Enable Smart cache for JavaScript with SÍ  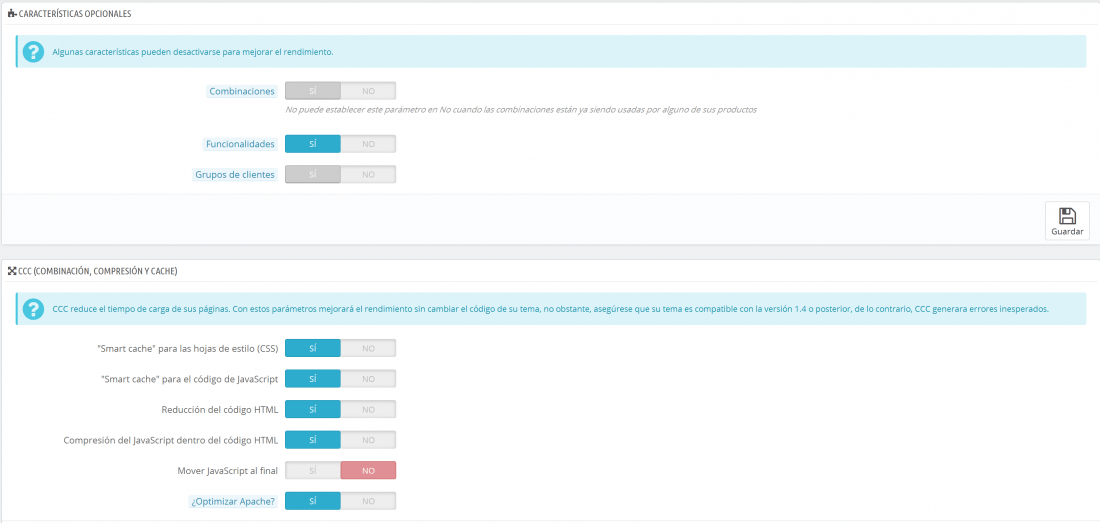(x=313, y=379)
